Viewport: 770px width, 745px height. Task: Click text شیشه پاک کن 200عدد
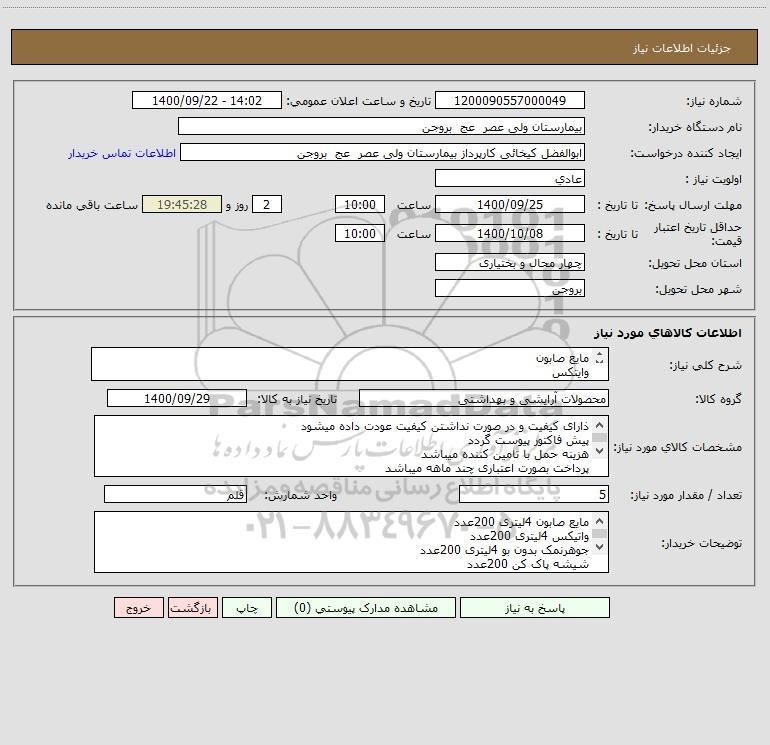[x=527, y=564]
